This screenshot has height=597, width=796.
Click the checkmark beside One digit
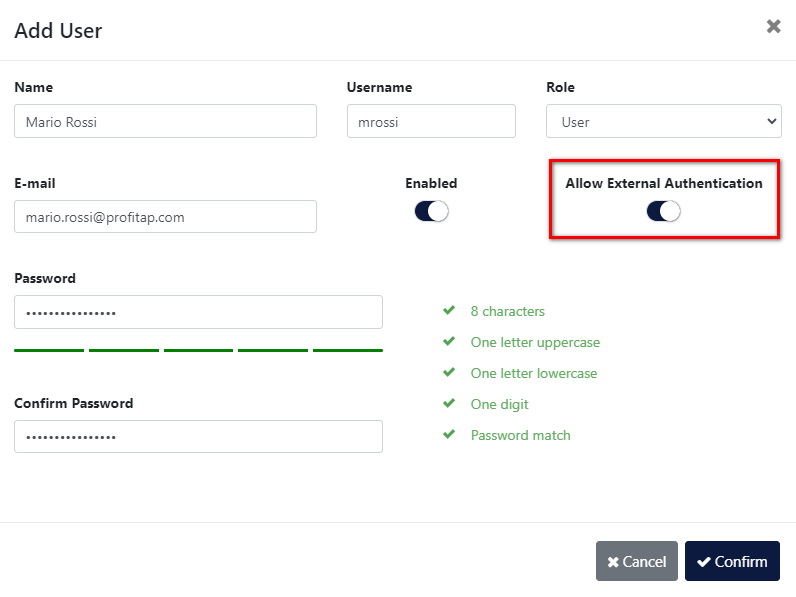pos(449,404)
